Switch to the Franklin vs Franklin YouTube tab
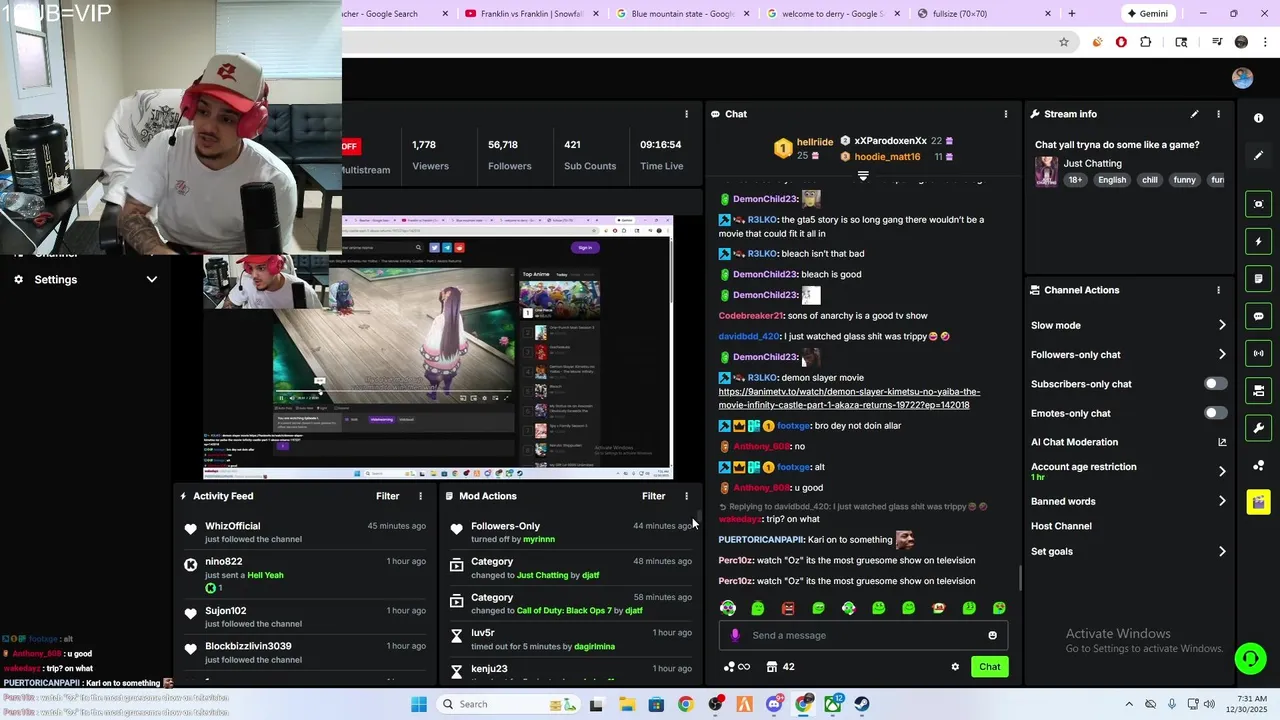Screen dimensions: 1280x720 pyautogui.click(x=533, y=14)
